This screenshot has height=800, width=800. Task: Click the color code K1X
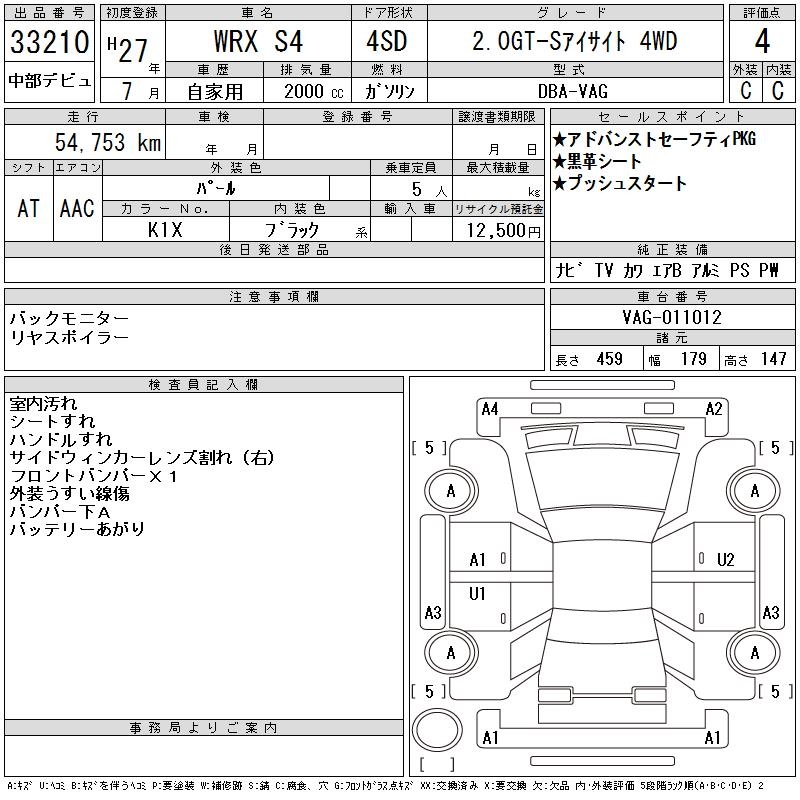[x=166, y=230]
